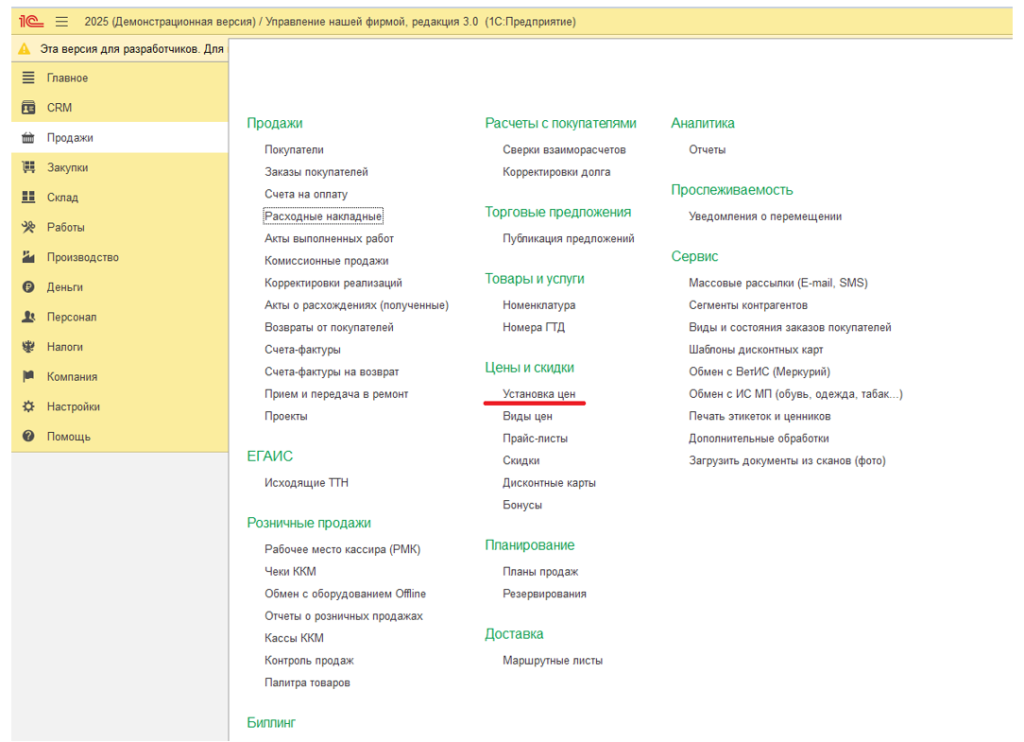Open Возвраты от покупателей
This screenshot has height=742, width=1024.
[x=329, y=327]
